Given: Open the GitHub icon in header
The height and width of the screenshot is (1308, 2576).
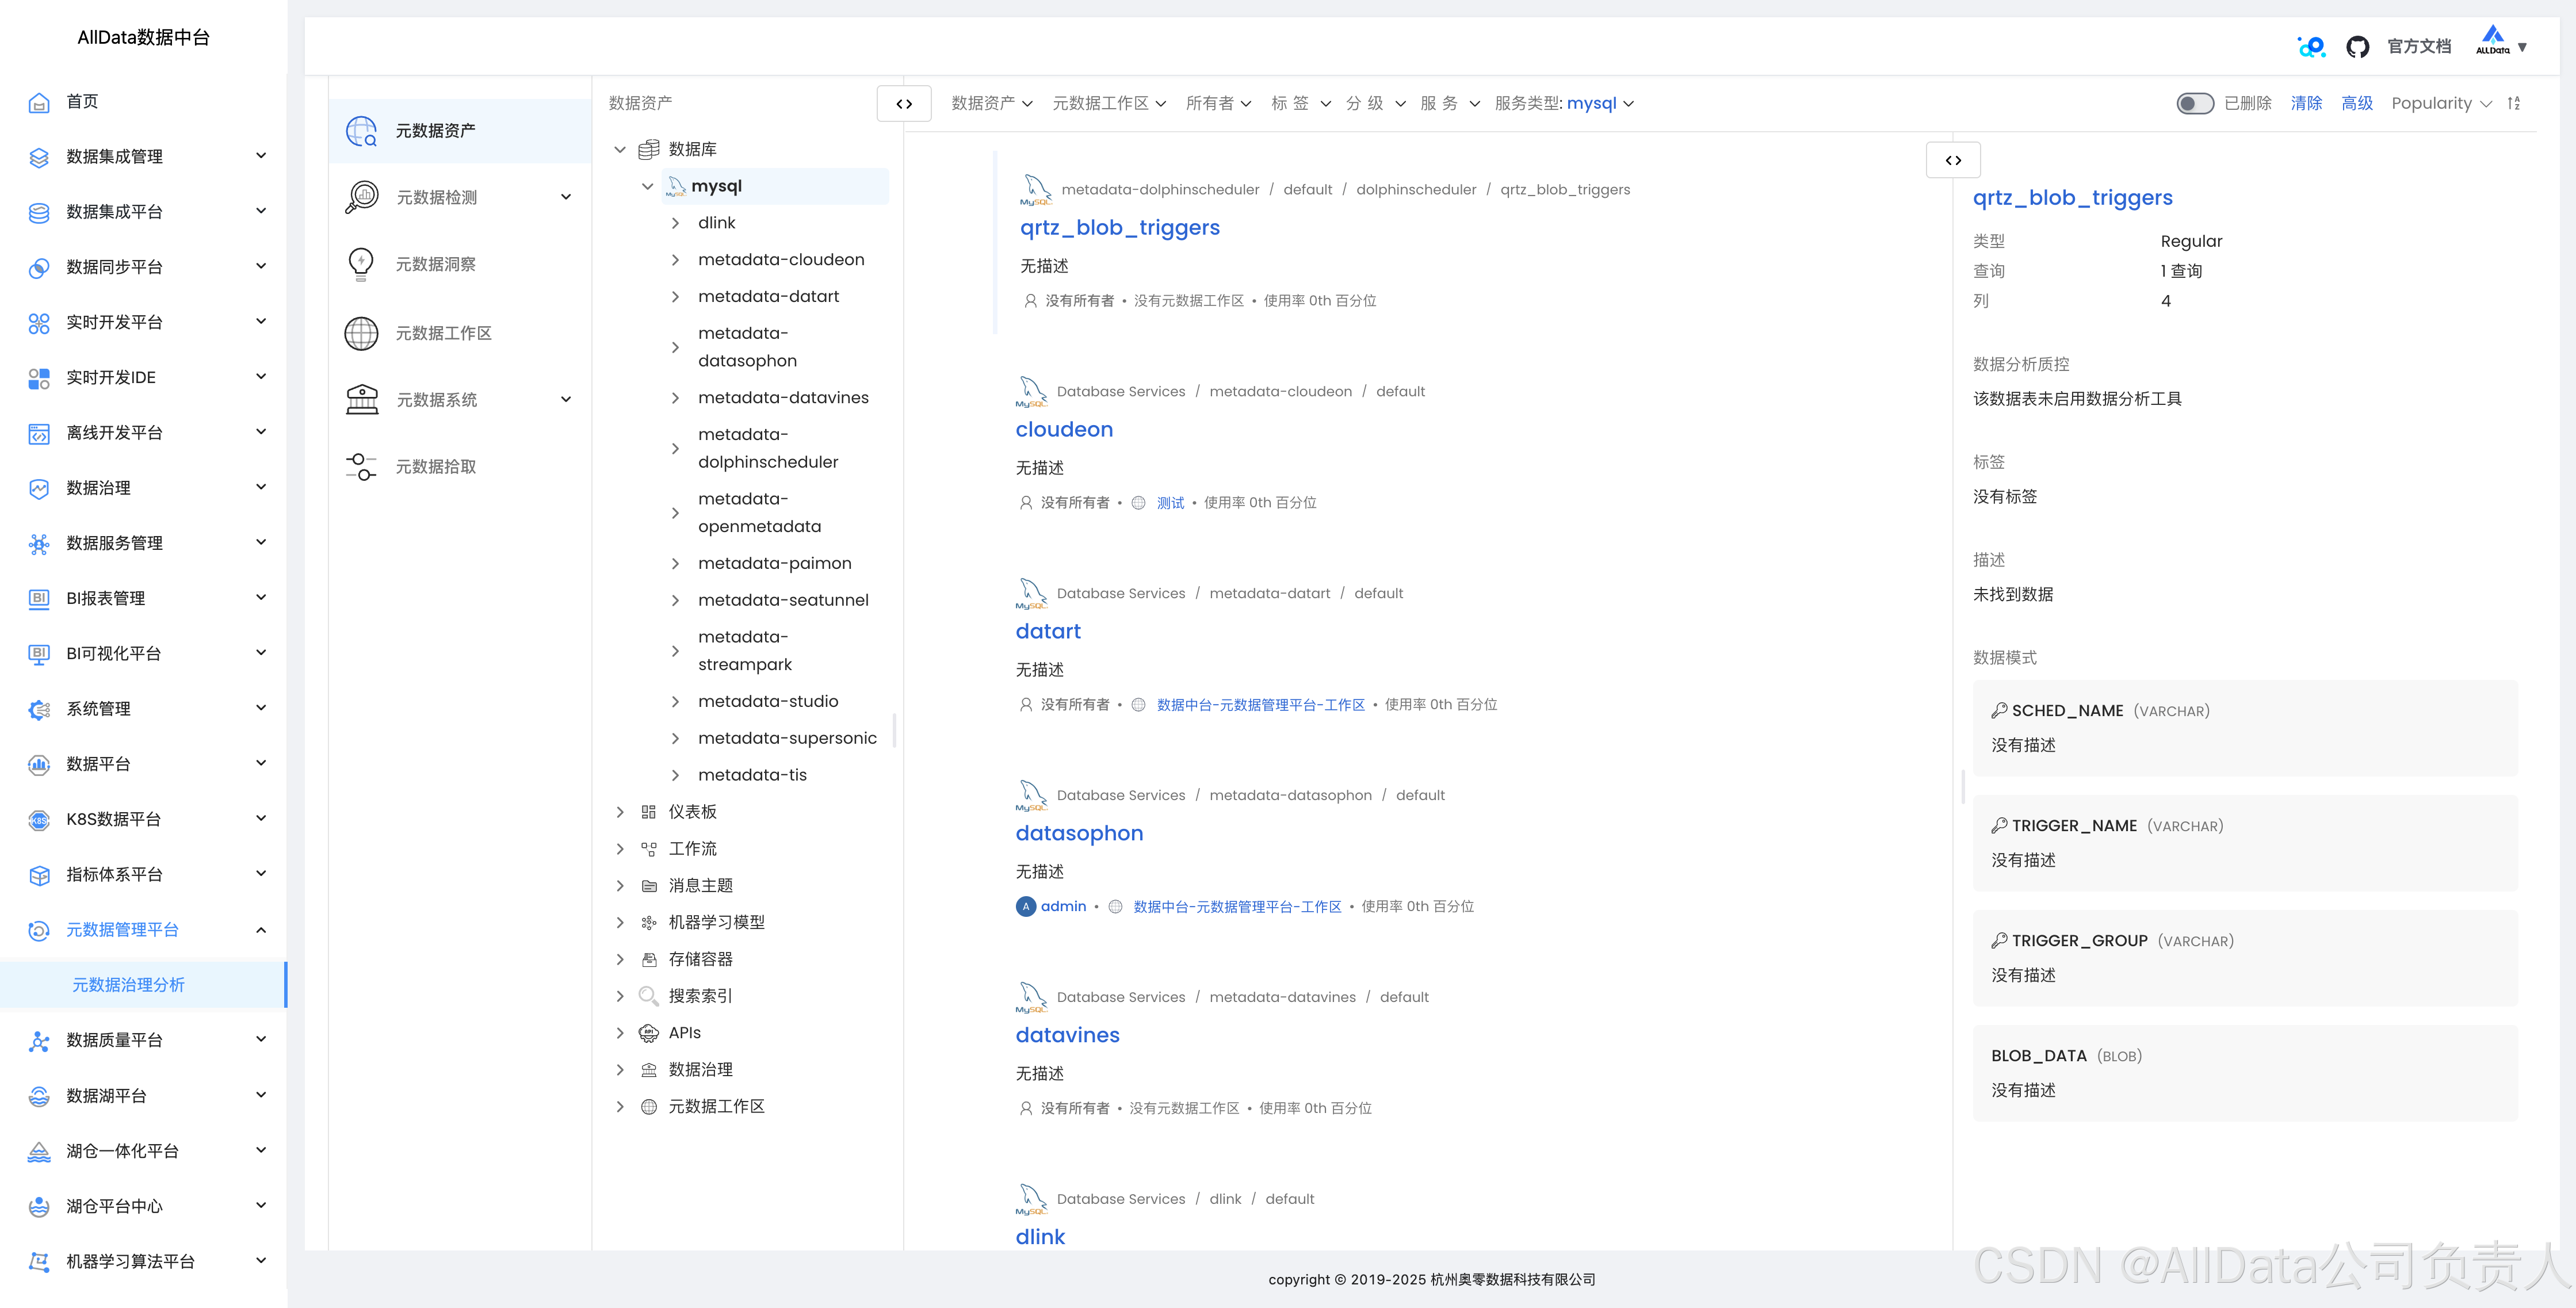Looking at the screenshot, I should [2357, 47].
